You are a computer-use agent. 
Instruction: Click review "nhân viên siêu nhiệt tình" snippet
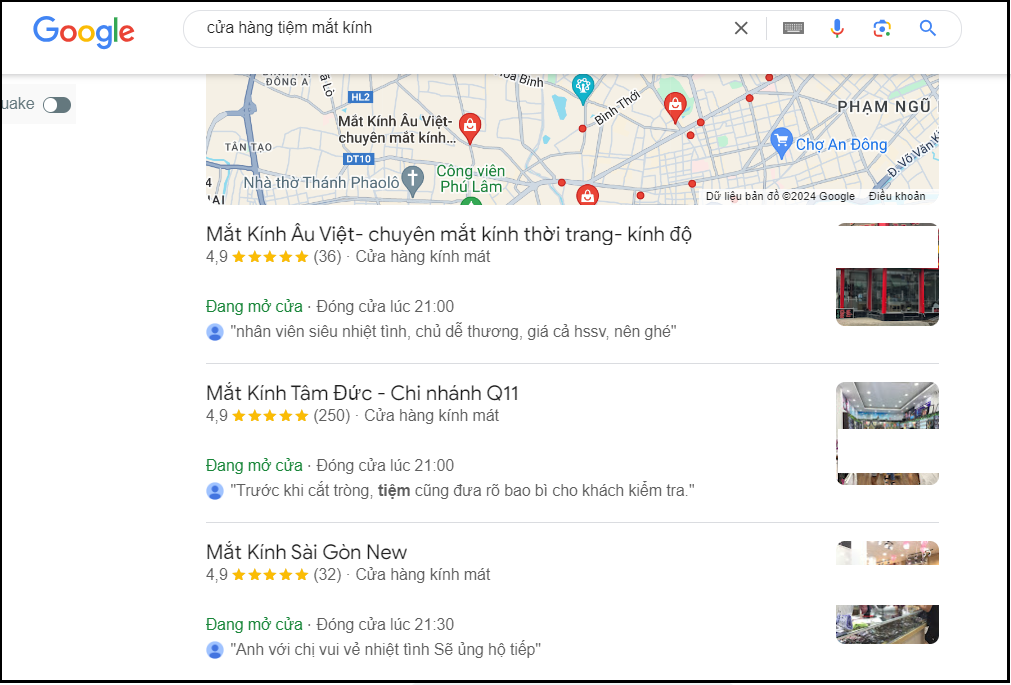pos(453,332)
